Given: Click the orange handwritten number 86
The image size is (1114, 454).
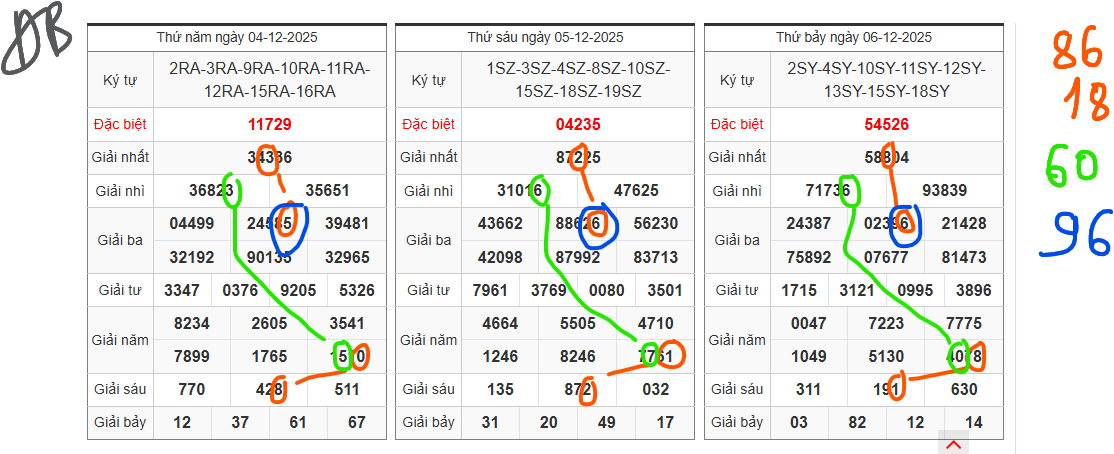Looking at the screenshot, I should (1076, 50).
